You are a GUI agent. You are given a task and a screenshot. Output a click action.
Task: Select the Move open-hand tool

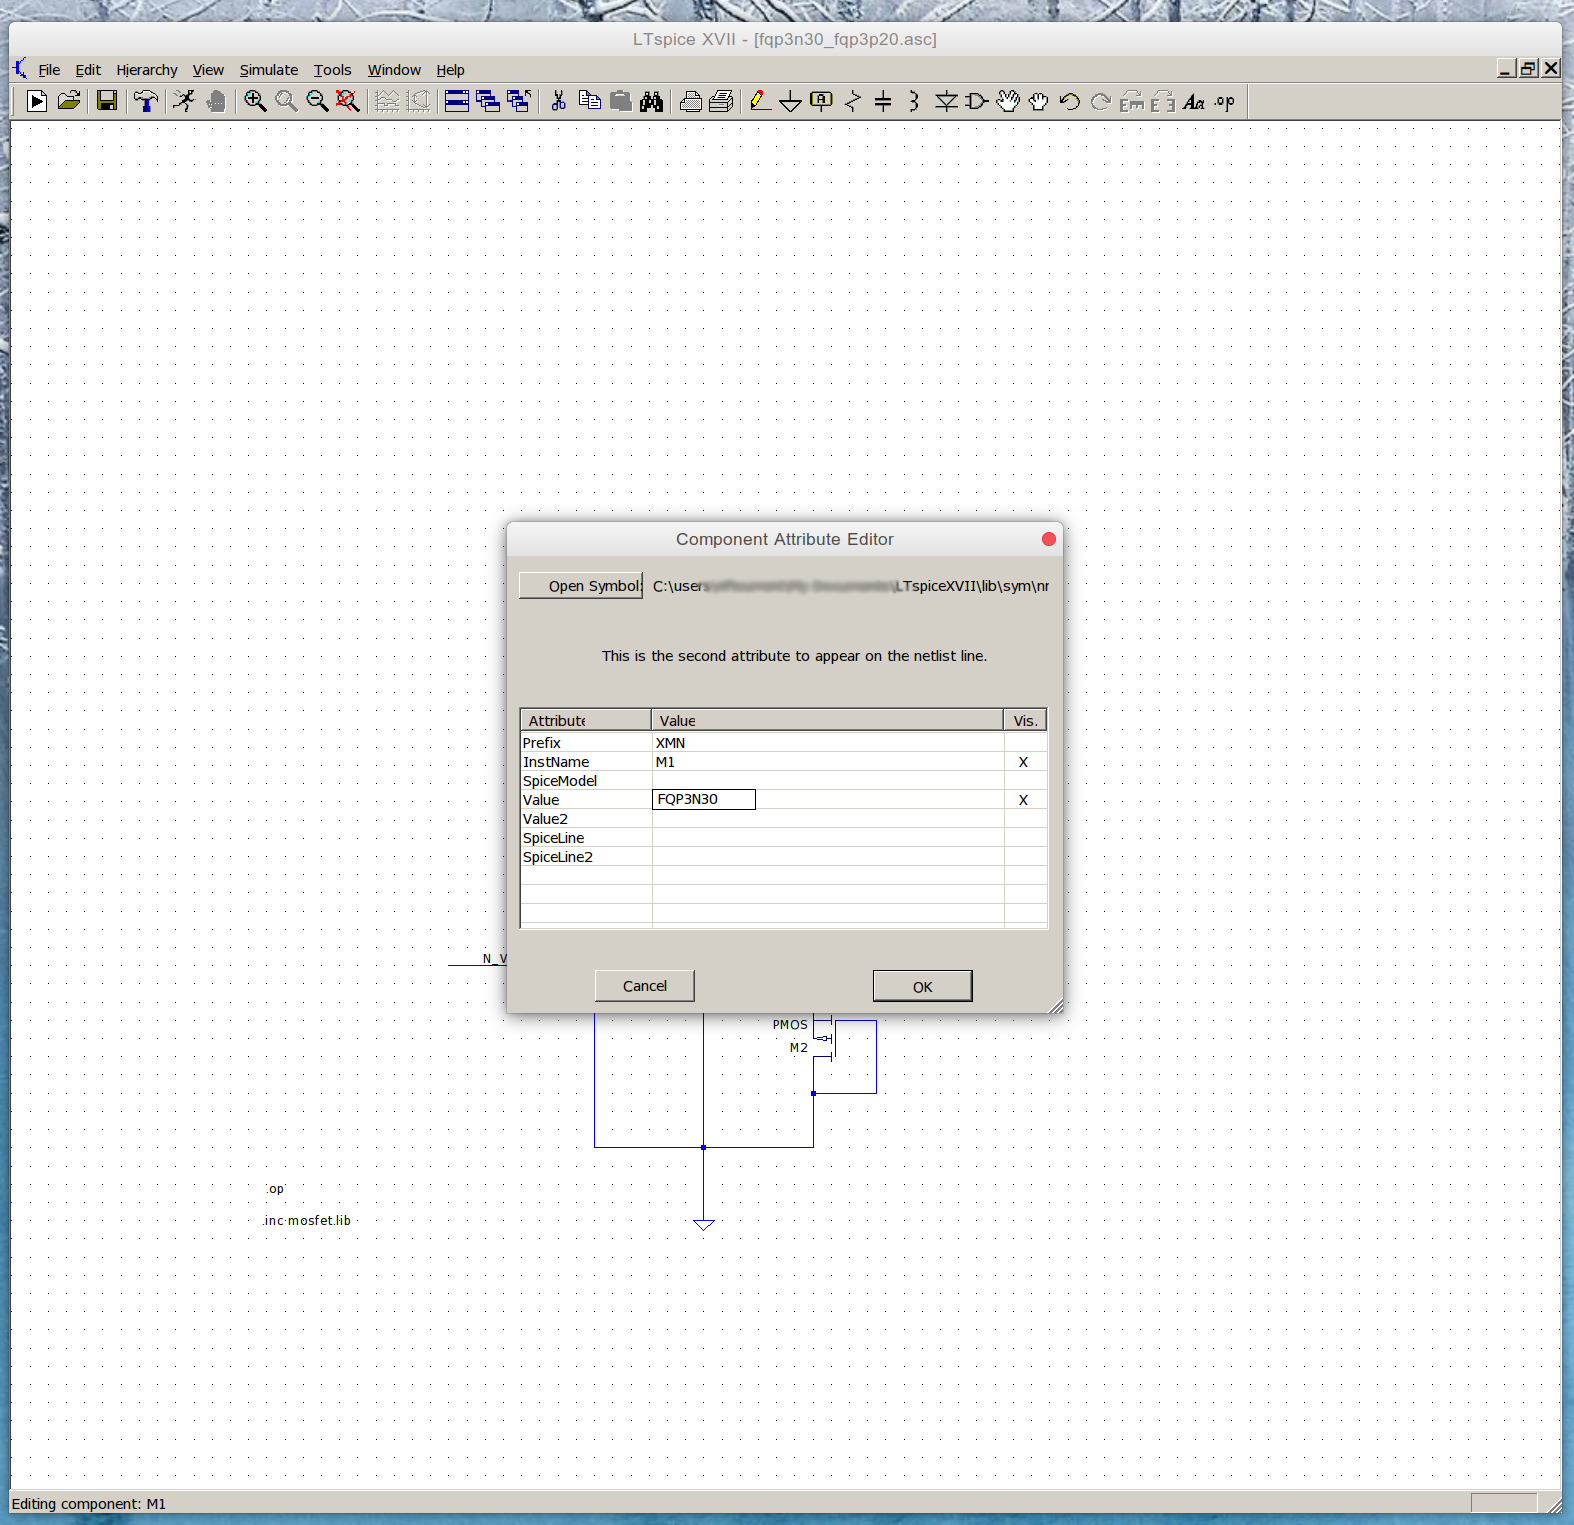click(x=1008, y=101)
